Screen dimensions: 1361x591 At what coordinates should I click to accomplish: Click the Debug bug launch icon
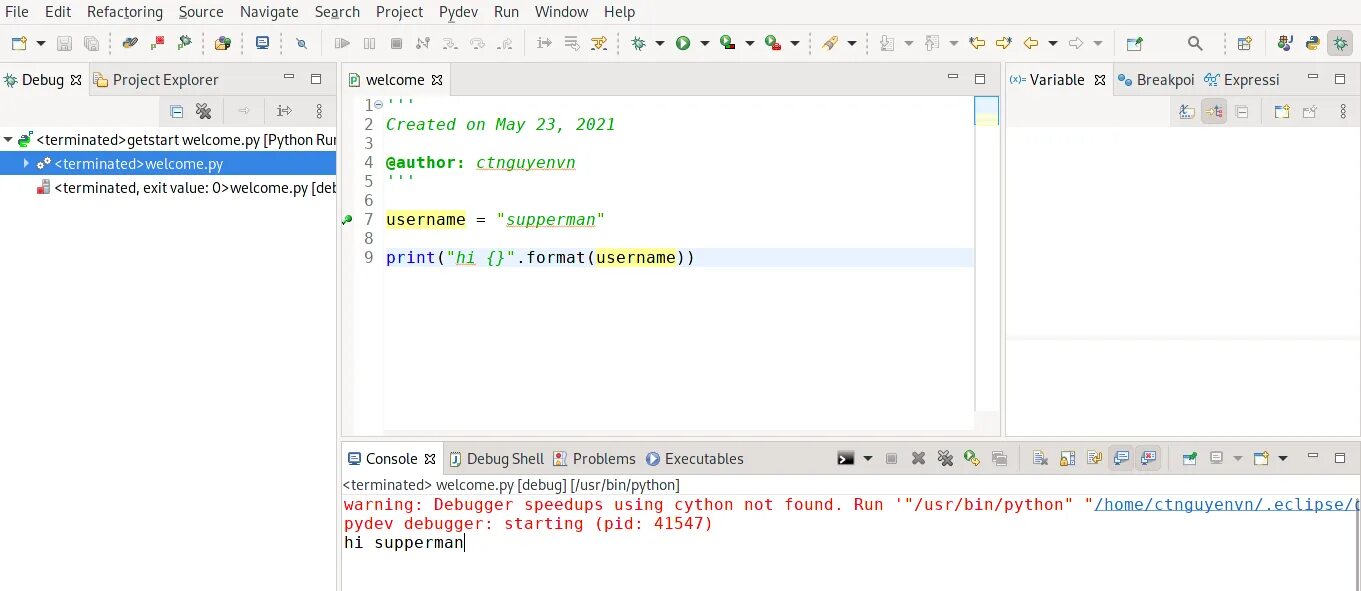click(638, 43)
